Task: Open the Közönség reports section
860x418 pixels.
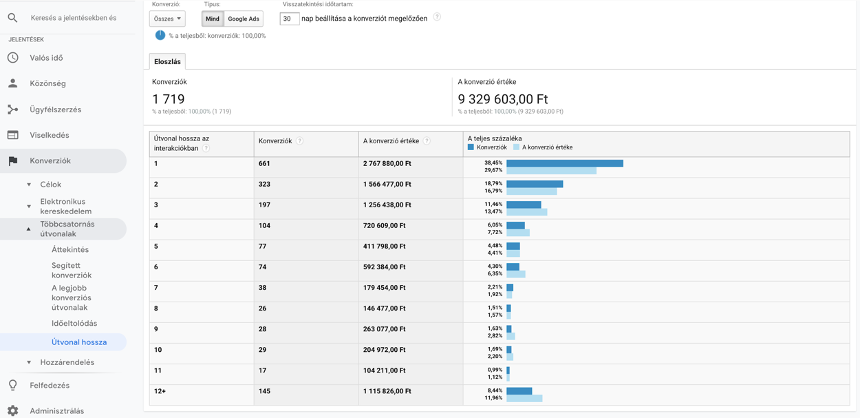Action: (x=48, y=84)
